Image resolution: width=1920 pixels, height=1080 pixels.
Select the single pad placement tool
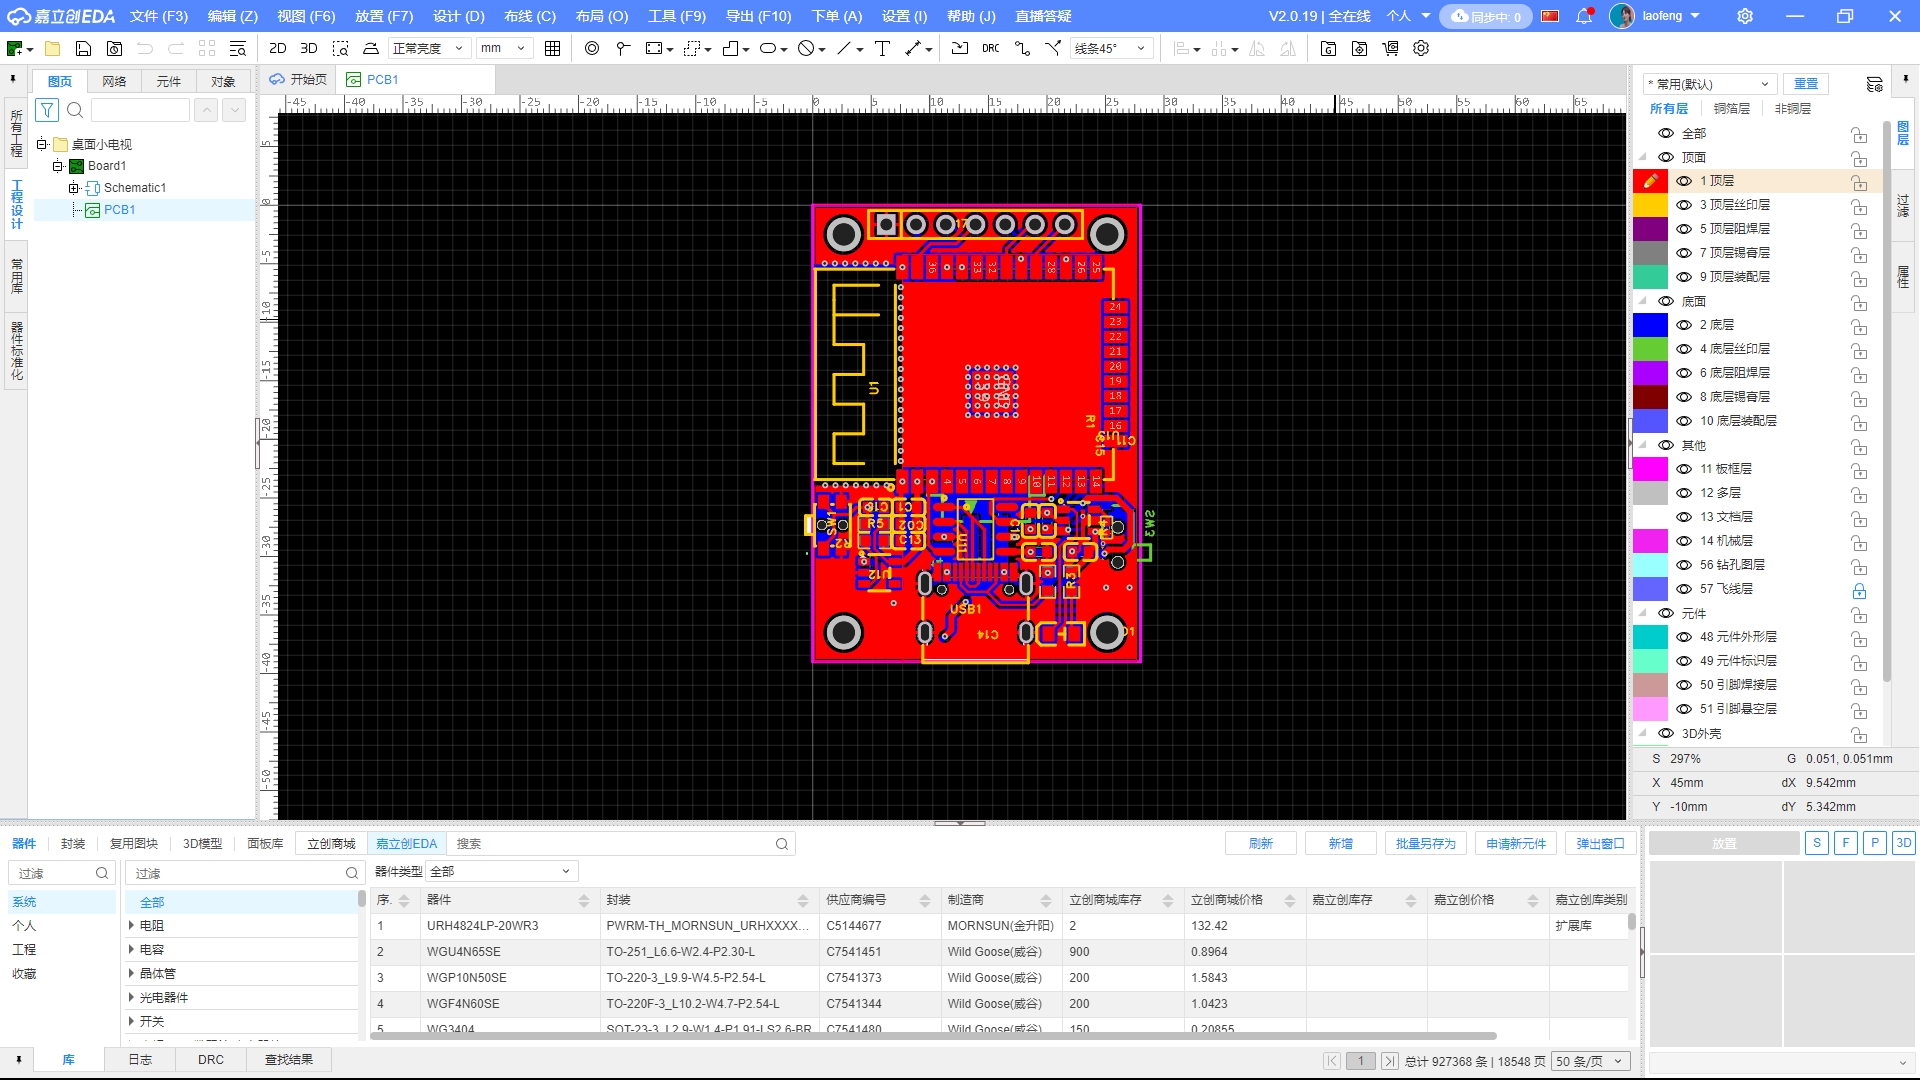tap(623, 48)
